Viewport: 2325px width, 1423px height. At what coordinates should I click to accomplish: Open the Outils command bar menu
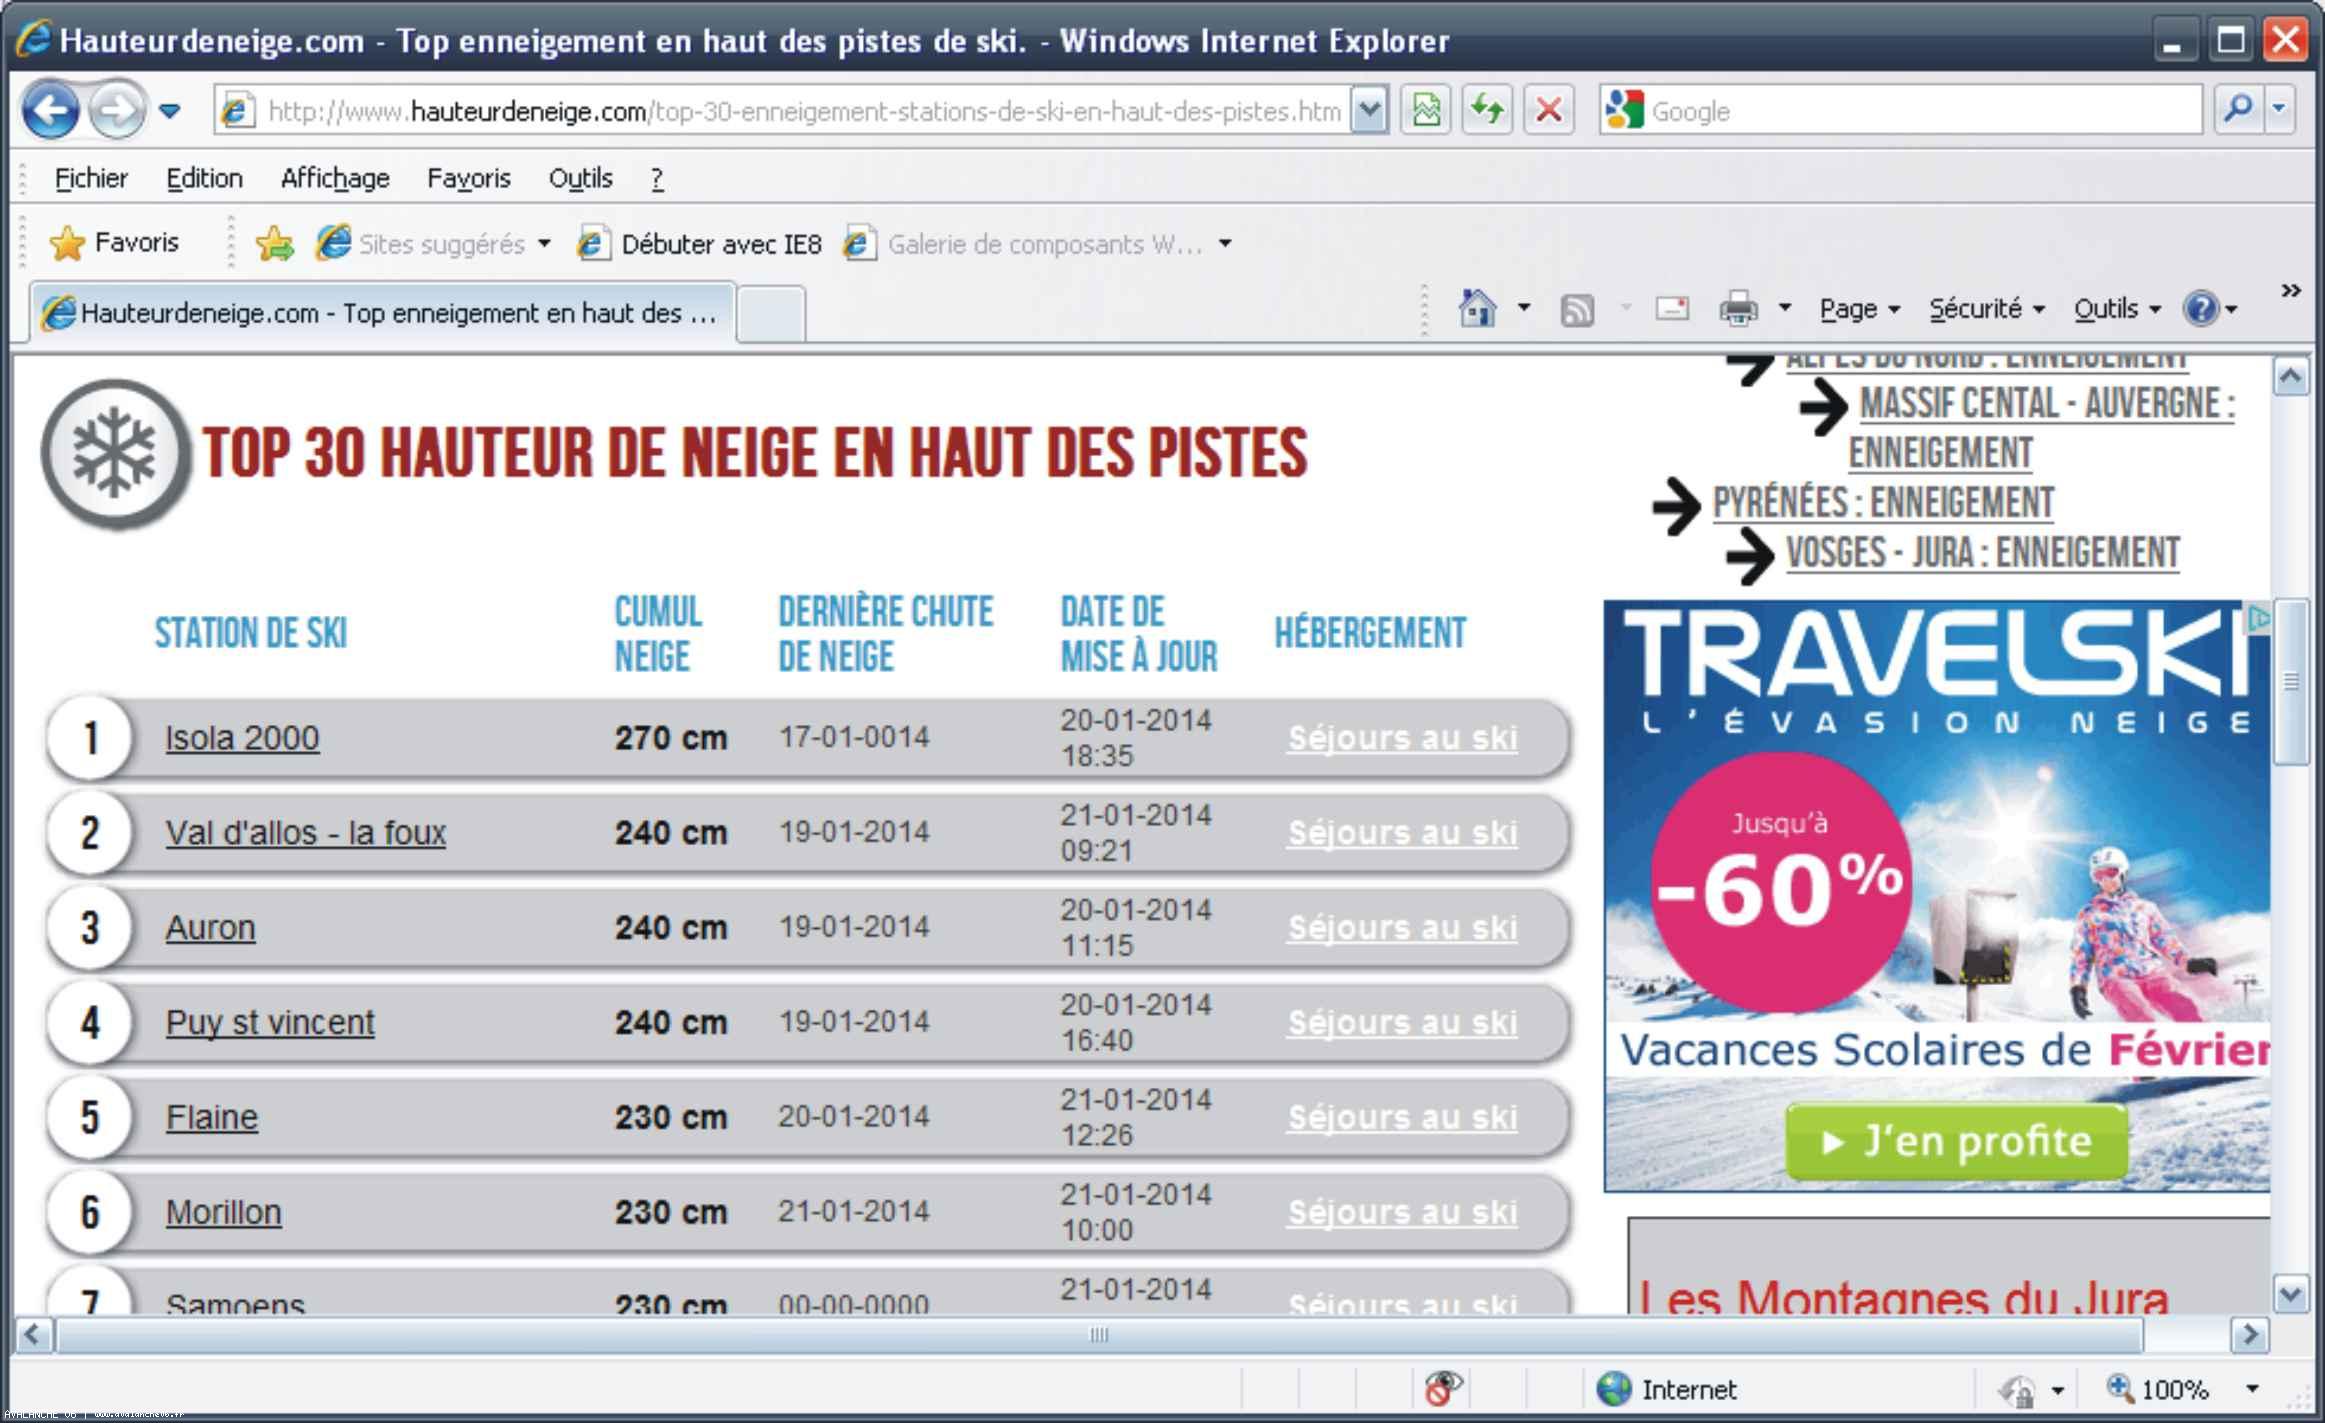[2117, 309]
